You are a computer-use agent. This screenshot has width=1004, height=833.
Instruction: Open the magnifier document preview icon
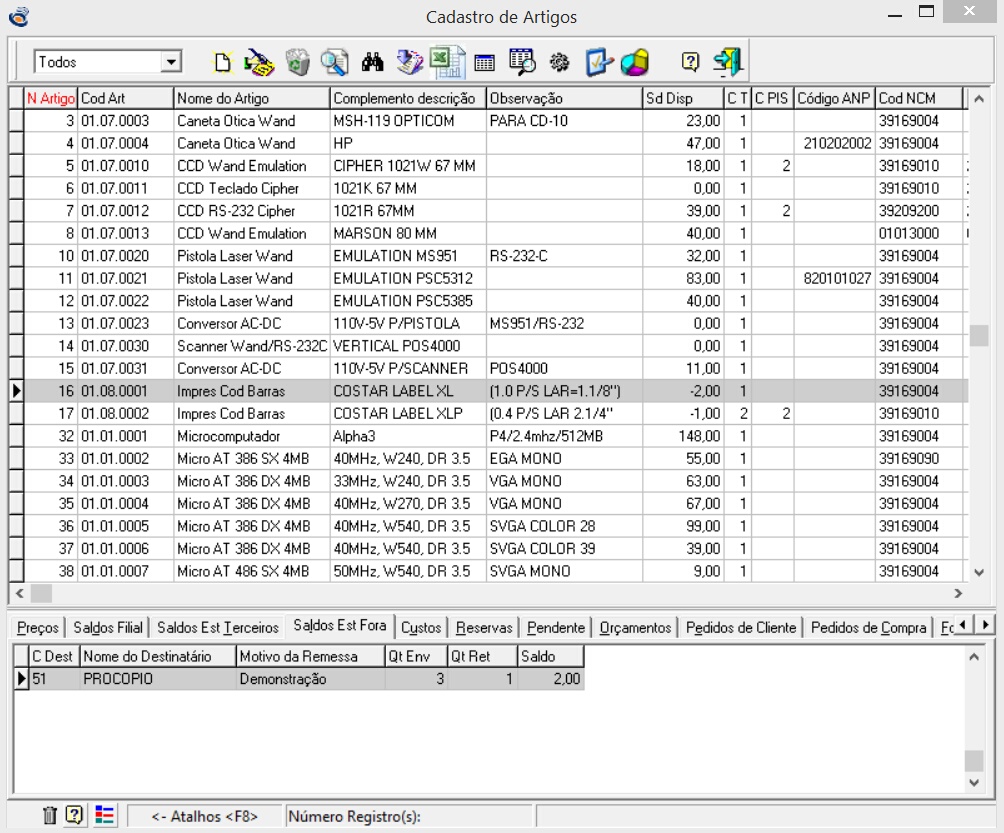pos(334,62)
